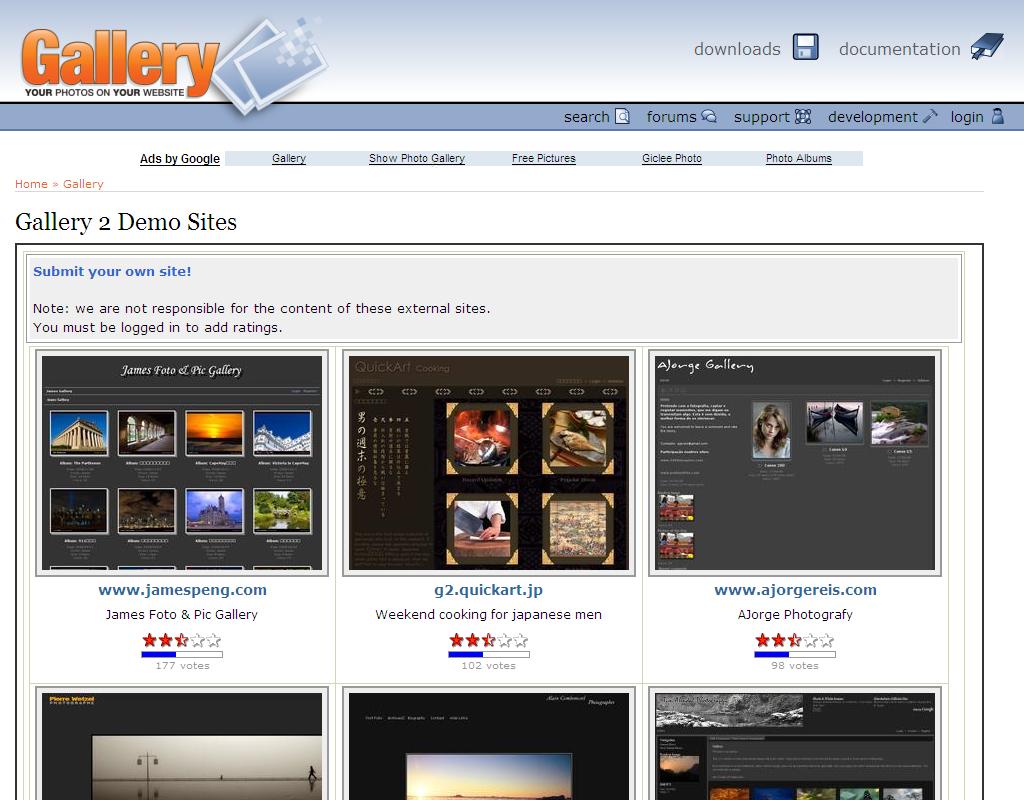Click the documentation book icon

987,47
